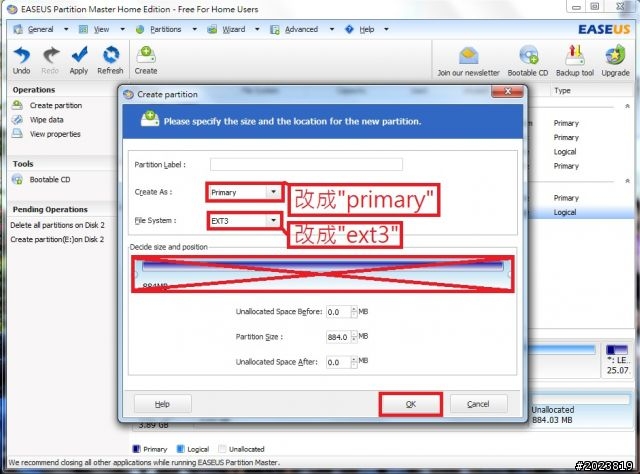The height and width of the screenshot is (474, 640).
Task: Click the Unallocated legend swatch
Action: coord(222,449)
